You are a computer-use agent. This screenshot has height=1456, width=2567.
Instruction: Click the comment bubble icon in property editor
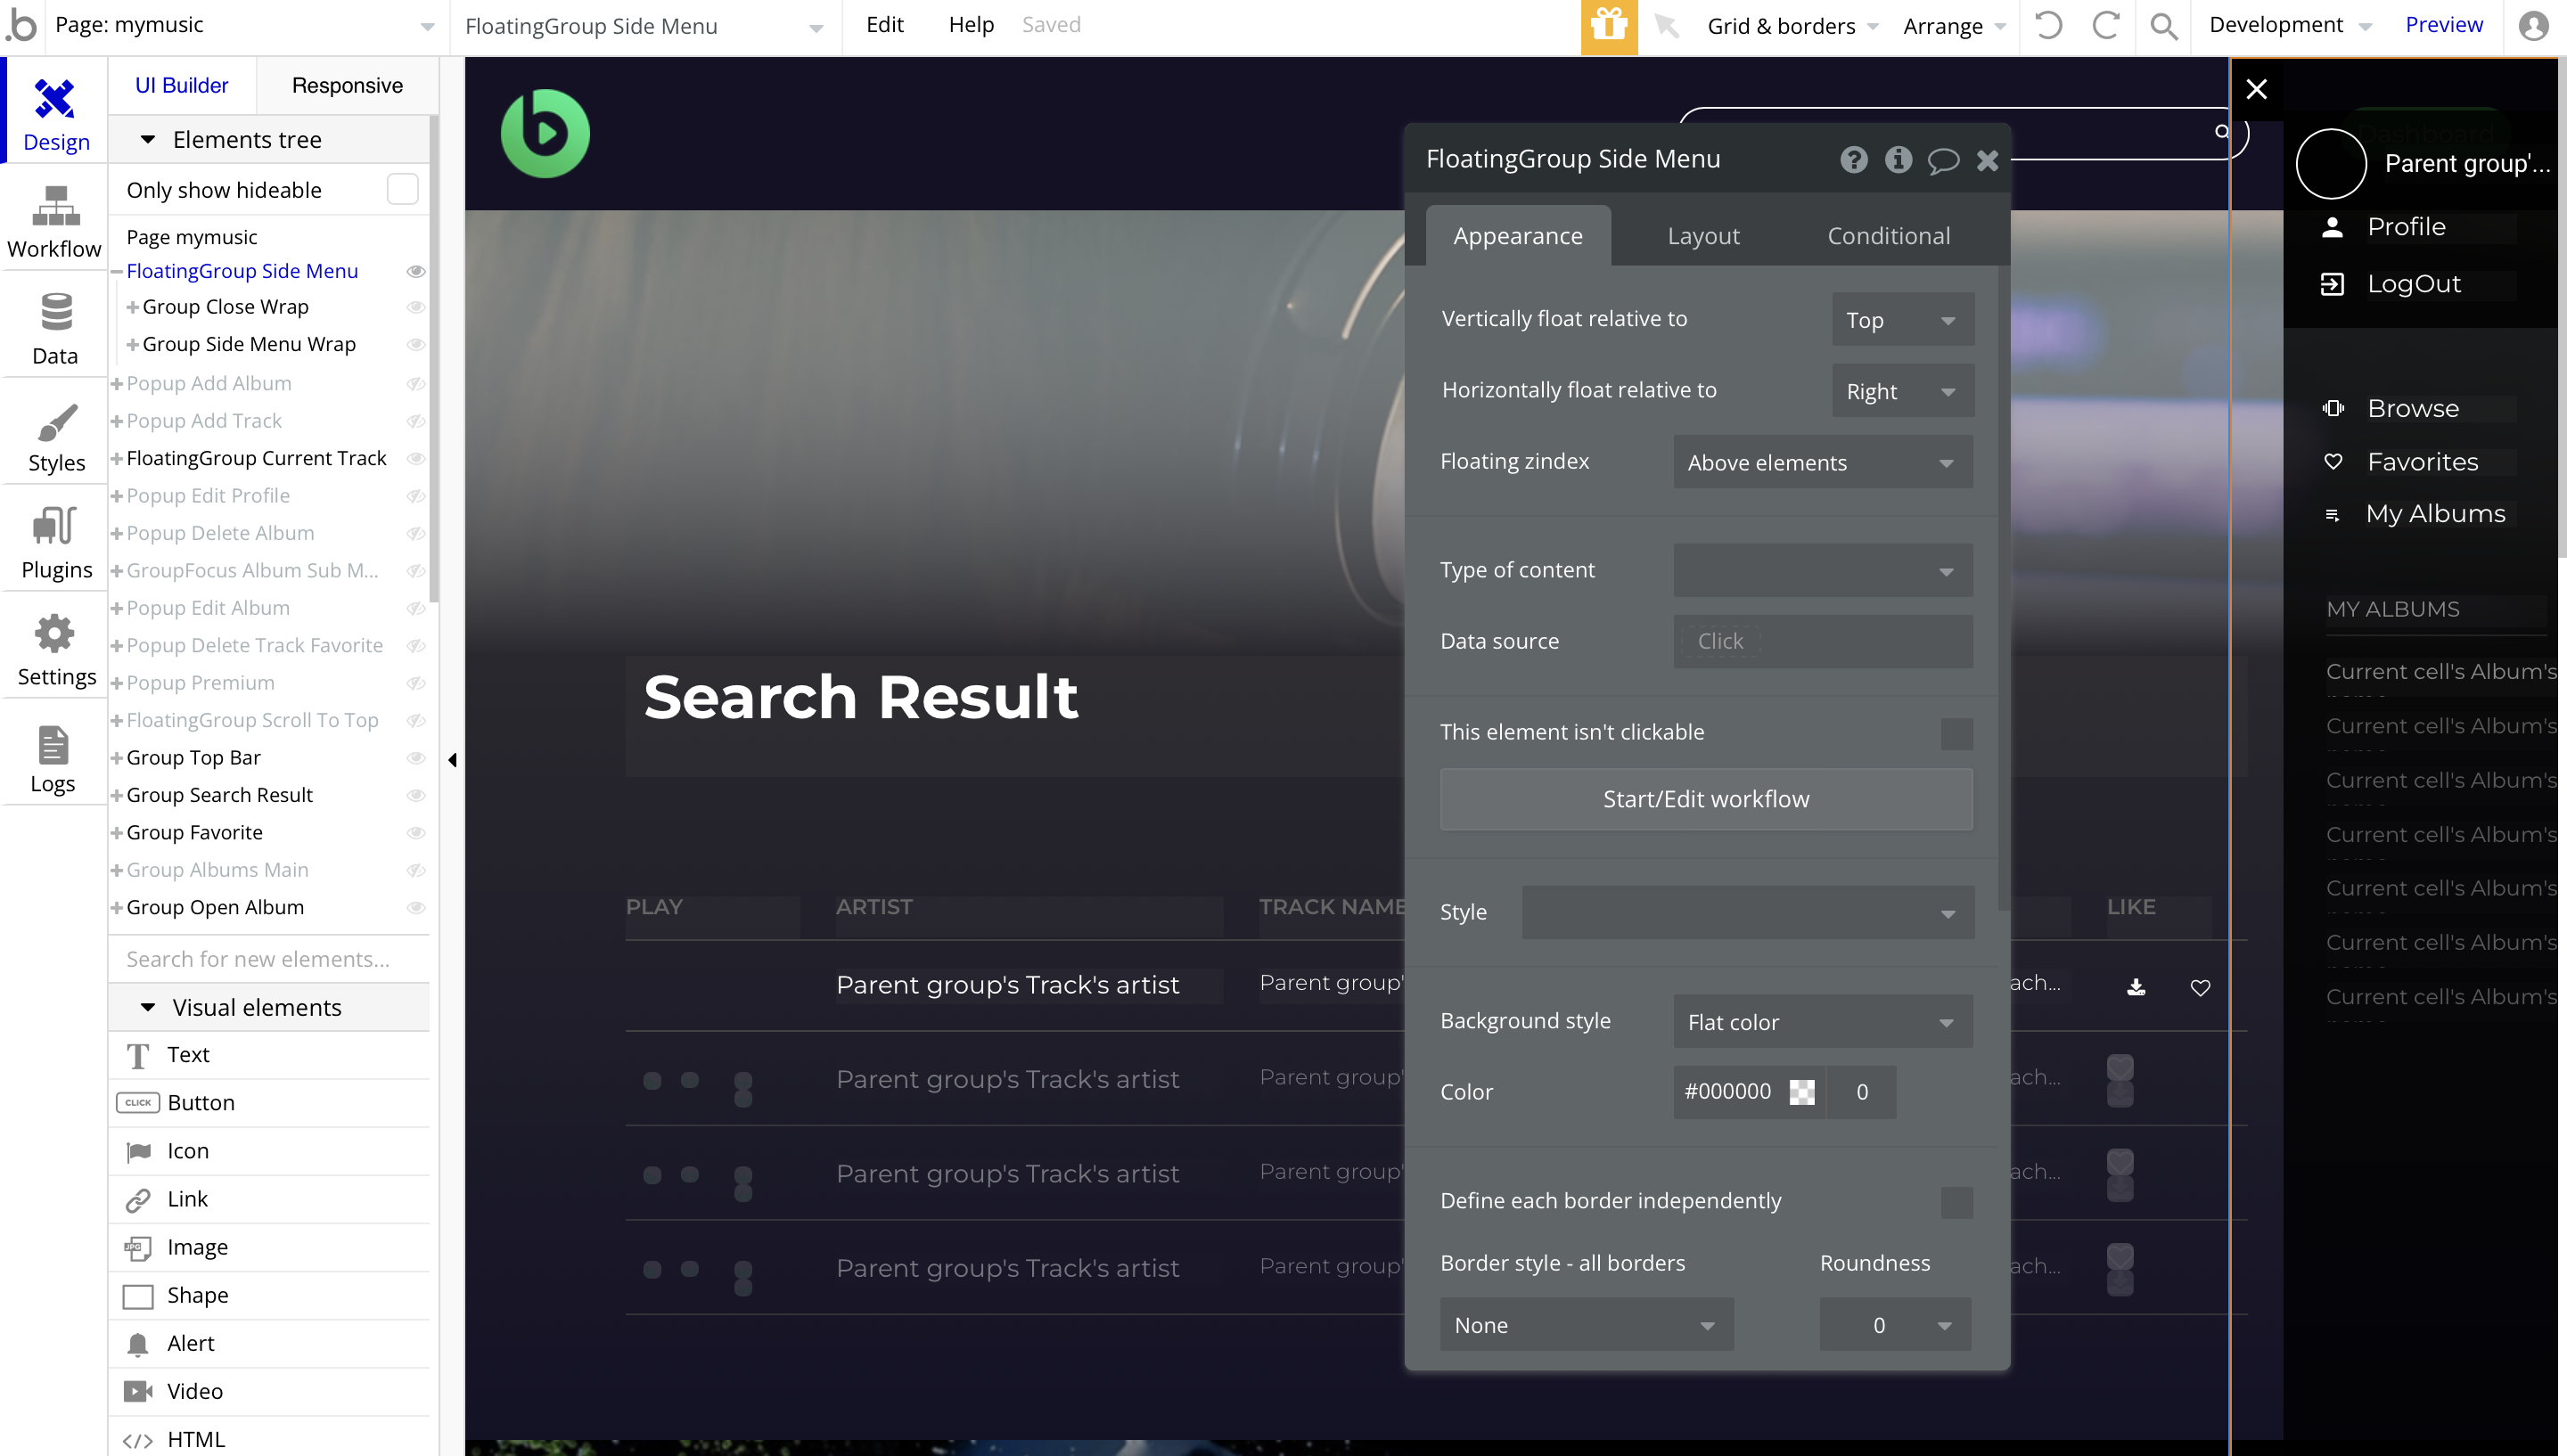click(x=1942, y=160)
